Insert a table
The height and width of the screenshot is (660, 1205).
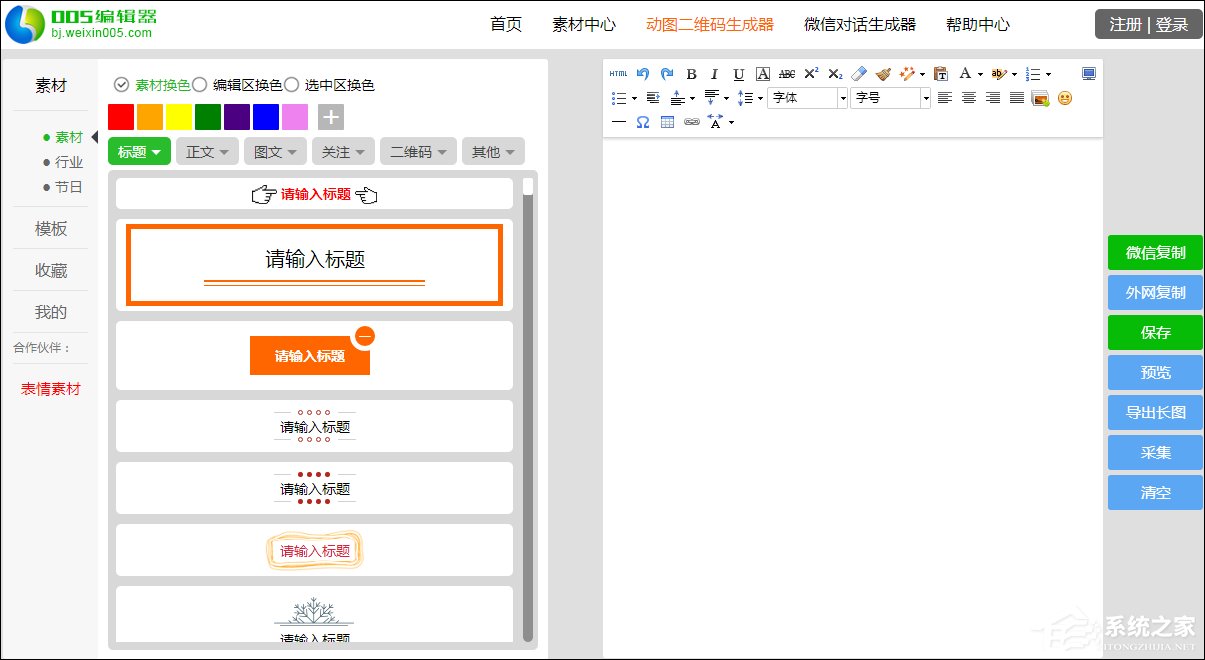[667, 122]
